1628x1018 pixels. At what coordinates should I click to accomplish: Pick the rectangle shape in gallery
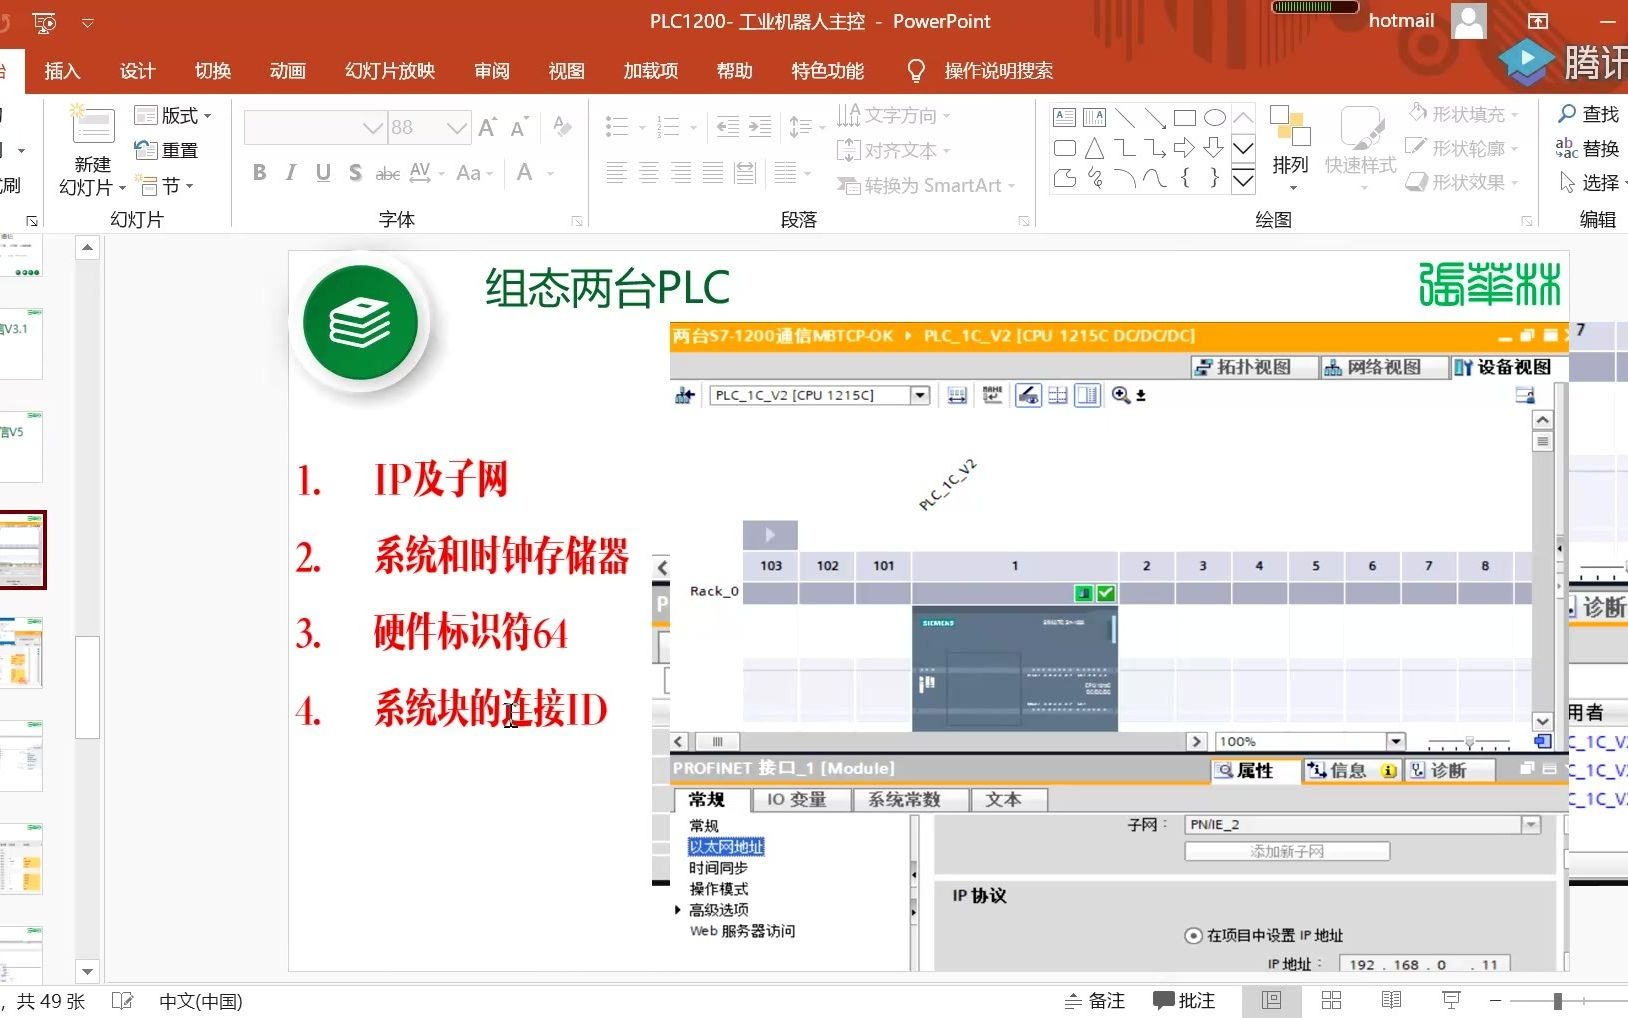tap(1185, 118)
